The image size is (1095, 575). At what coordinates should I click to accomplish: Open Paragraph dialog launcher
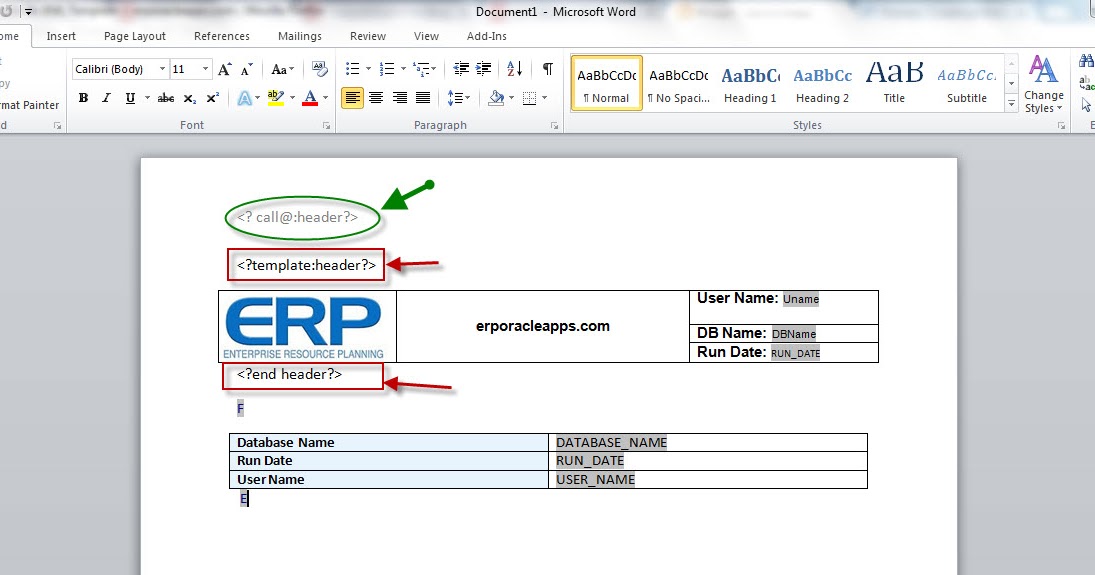coord(554,126)
